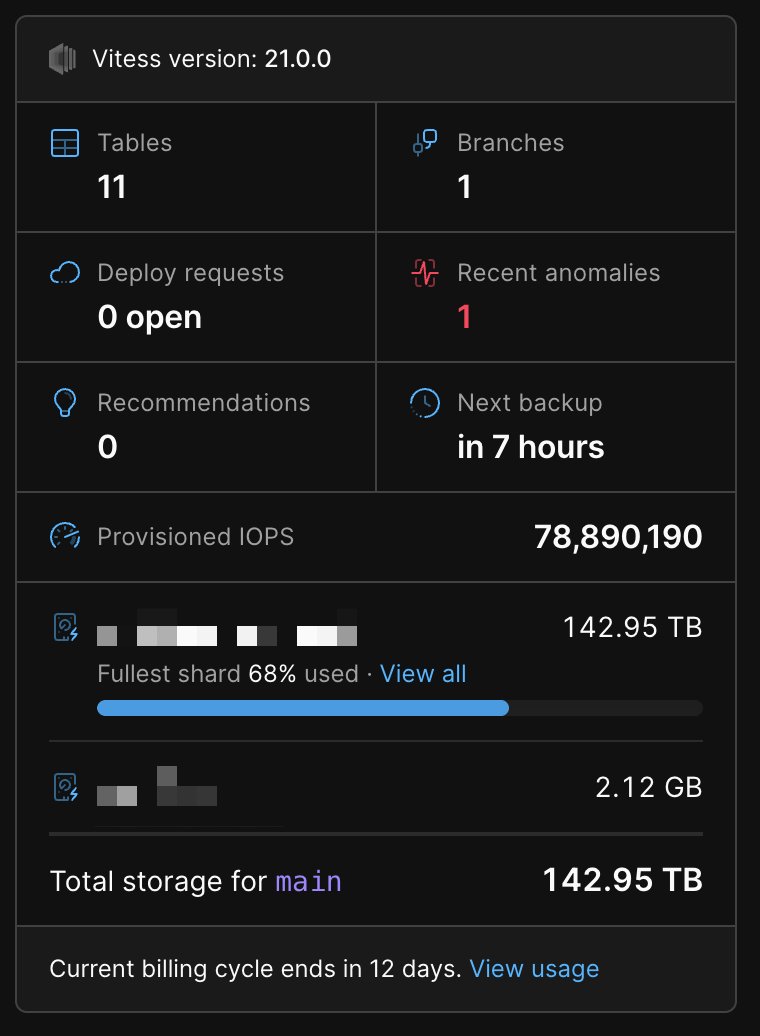The width and height of the screenshot is (760, 1036).
Task: Click the main branch name
Action: pyautogui.click(x=308, y=881)
